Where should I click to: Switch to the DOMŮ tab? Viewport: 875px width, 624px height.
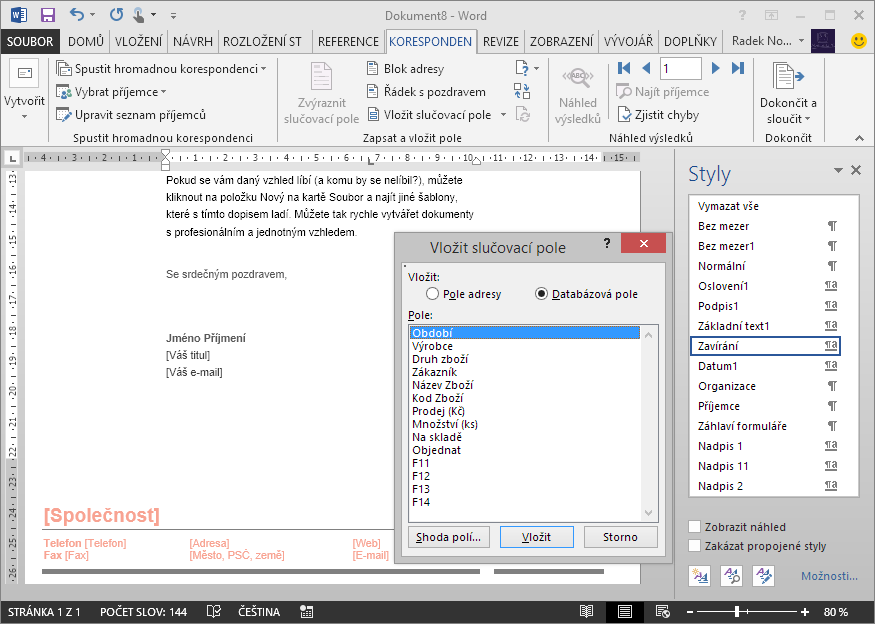(86, 41)
